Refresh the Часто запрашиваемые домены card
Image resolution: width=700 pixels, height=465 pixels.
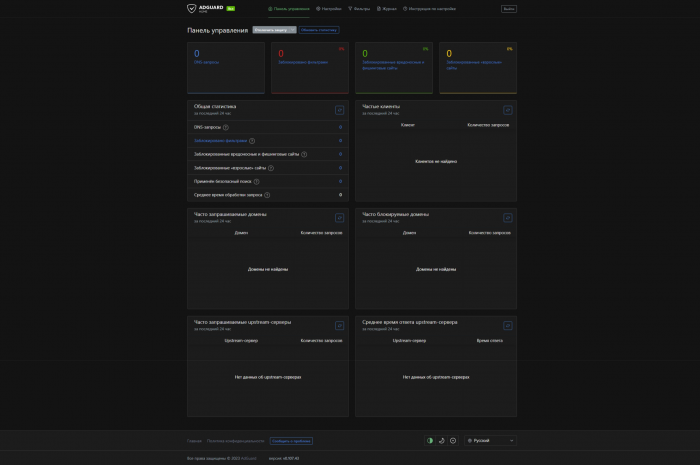[x=339, y=217]
